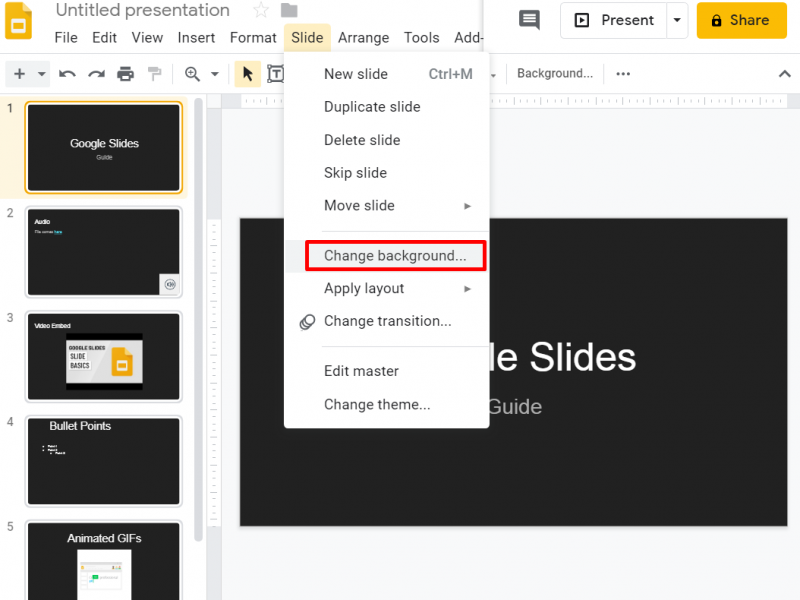Select the cursor/select tool in toolbar
The image size is (800, 600).
coord(247,74)
